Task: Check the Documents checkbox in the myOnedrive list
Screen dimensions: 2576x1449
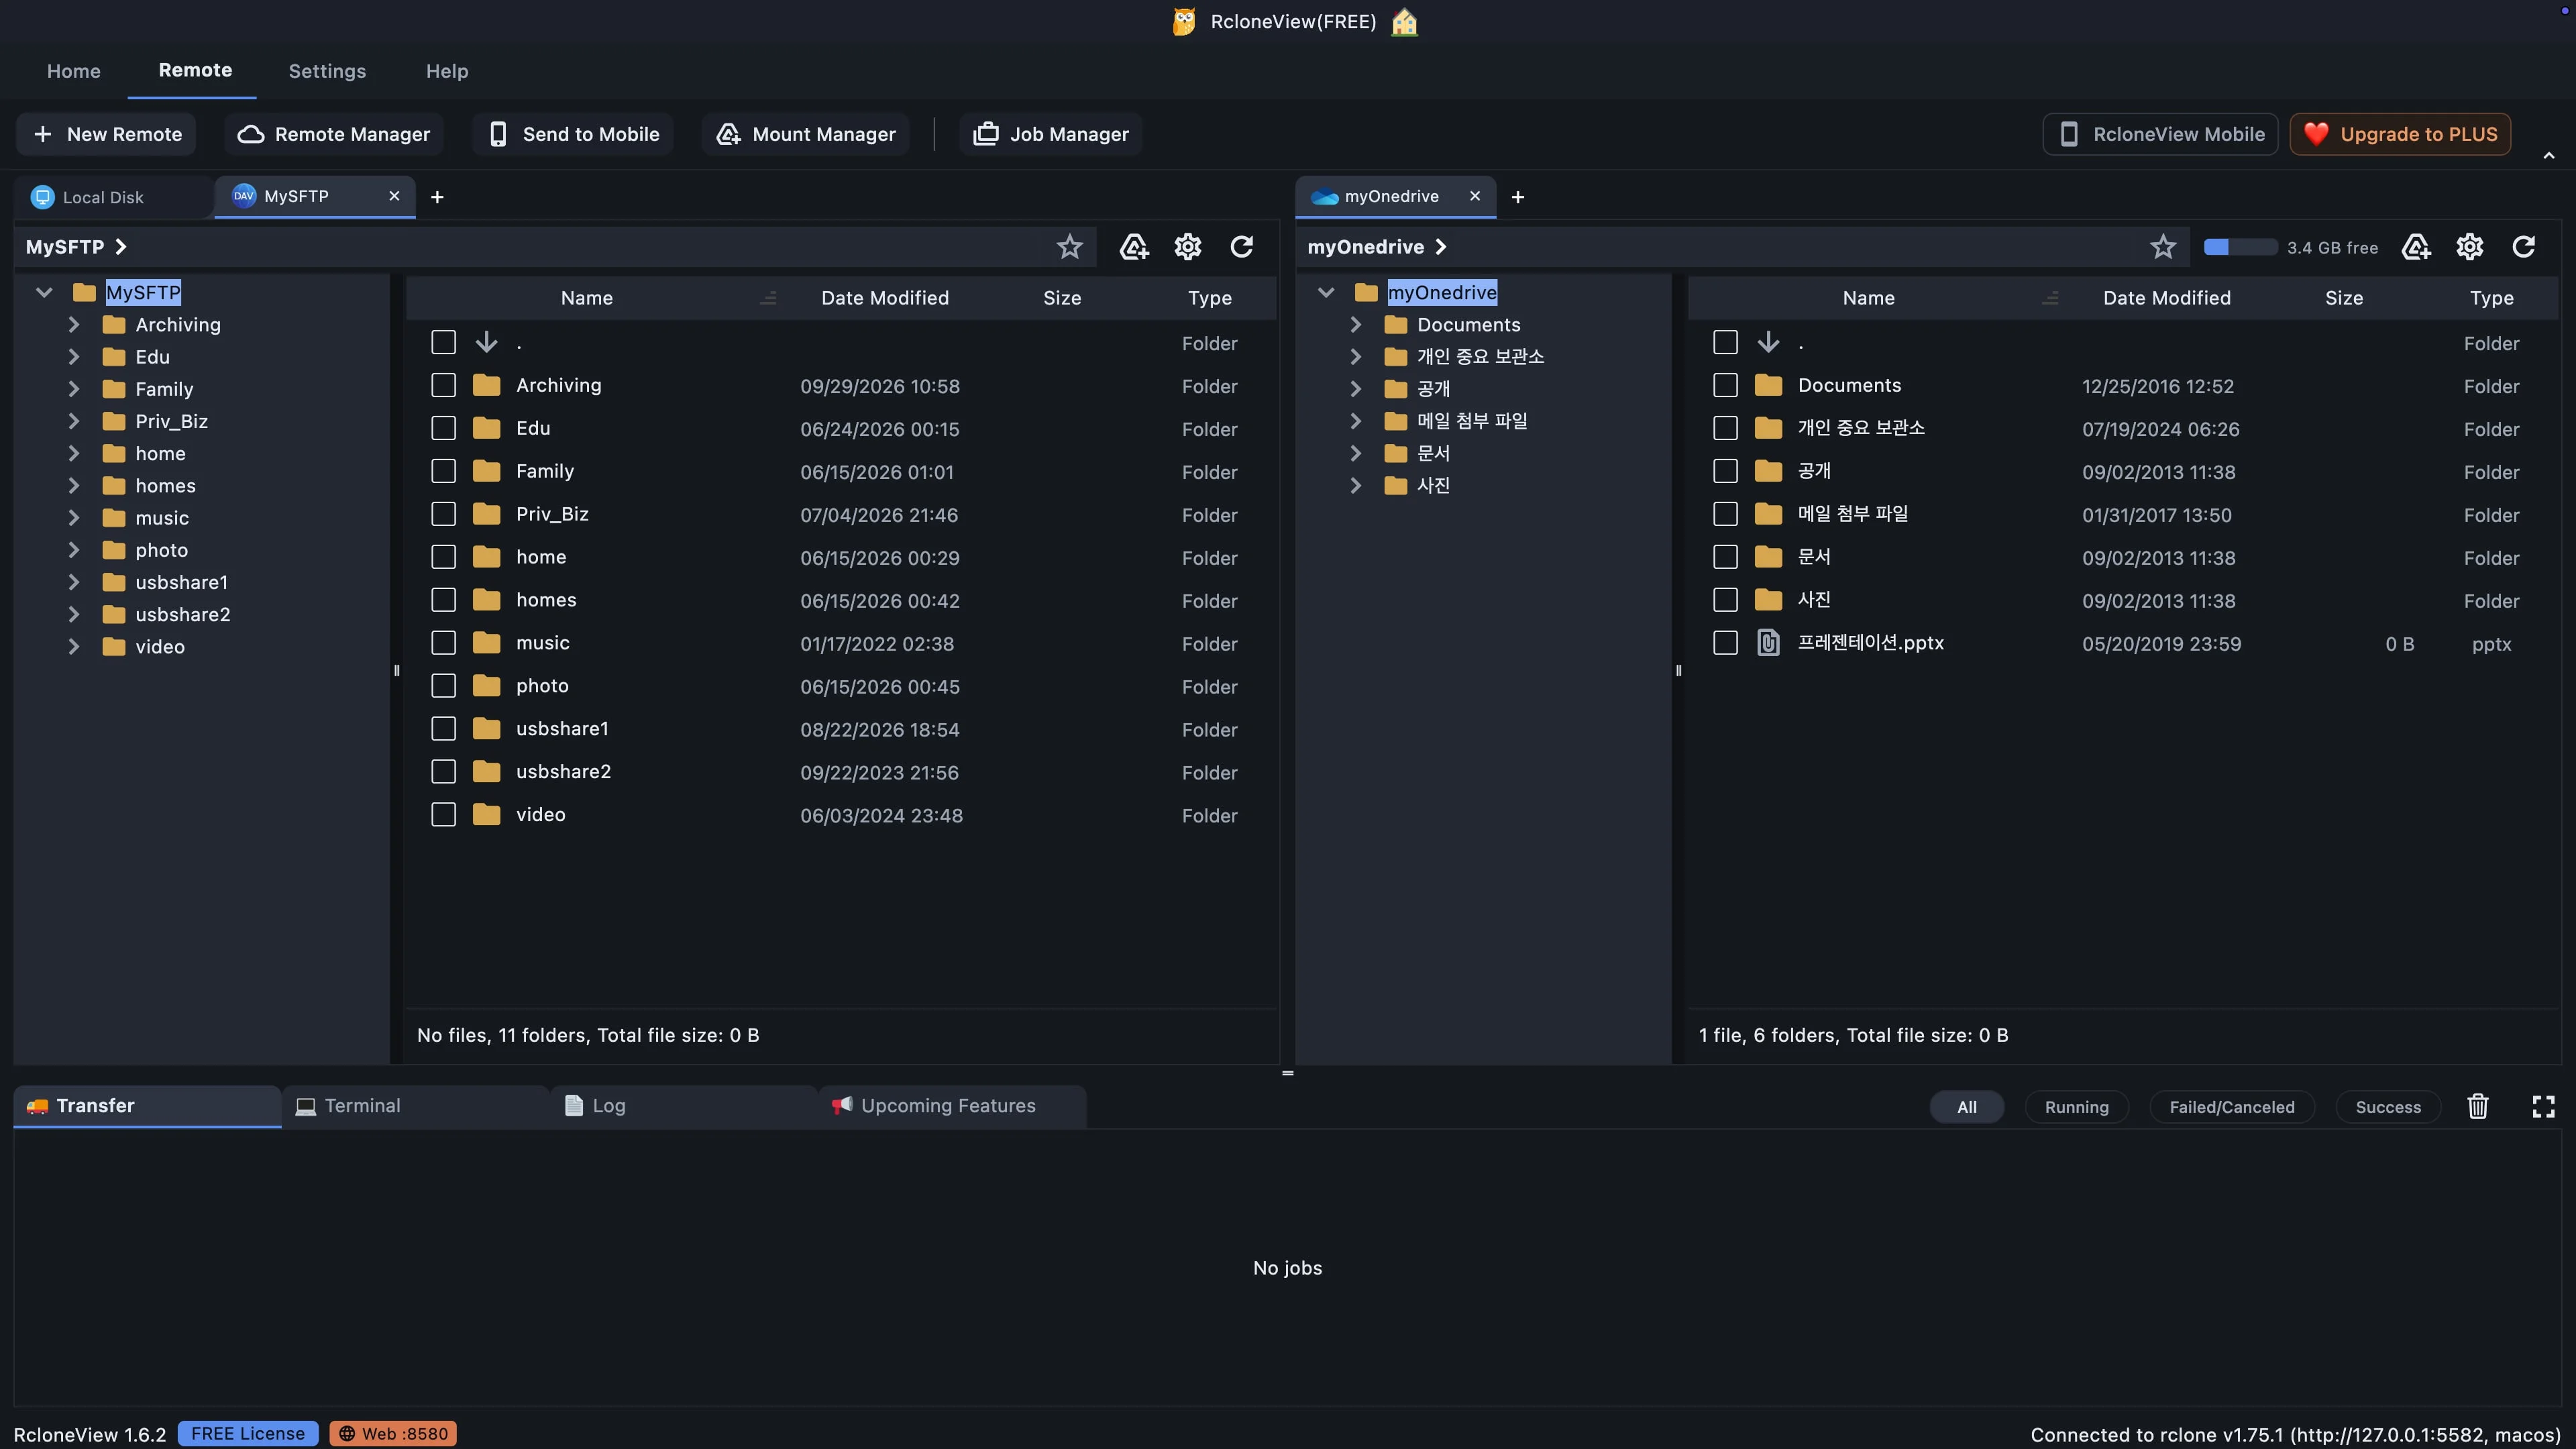Action: tap(1725, 386)
